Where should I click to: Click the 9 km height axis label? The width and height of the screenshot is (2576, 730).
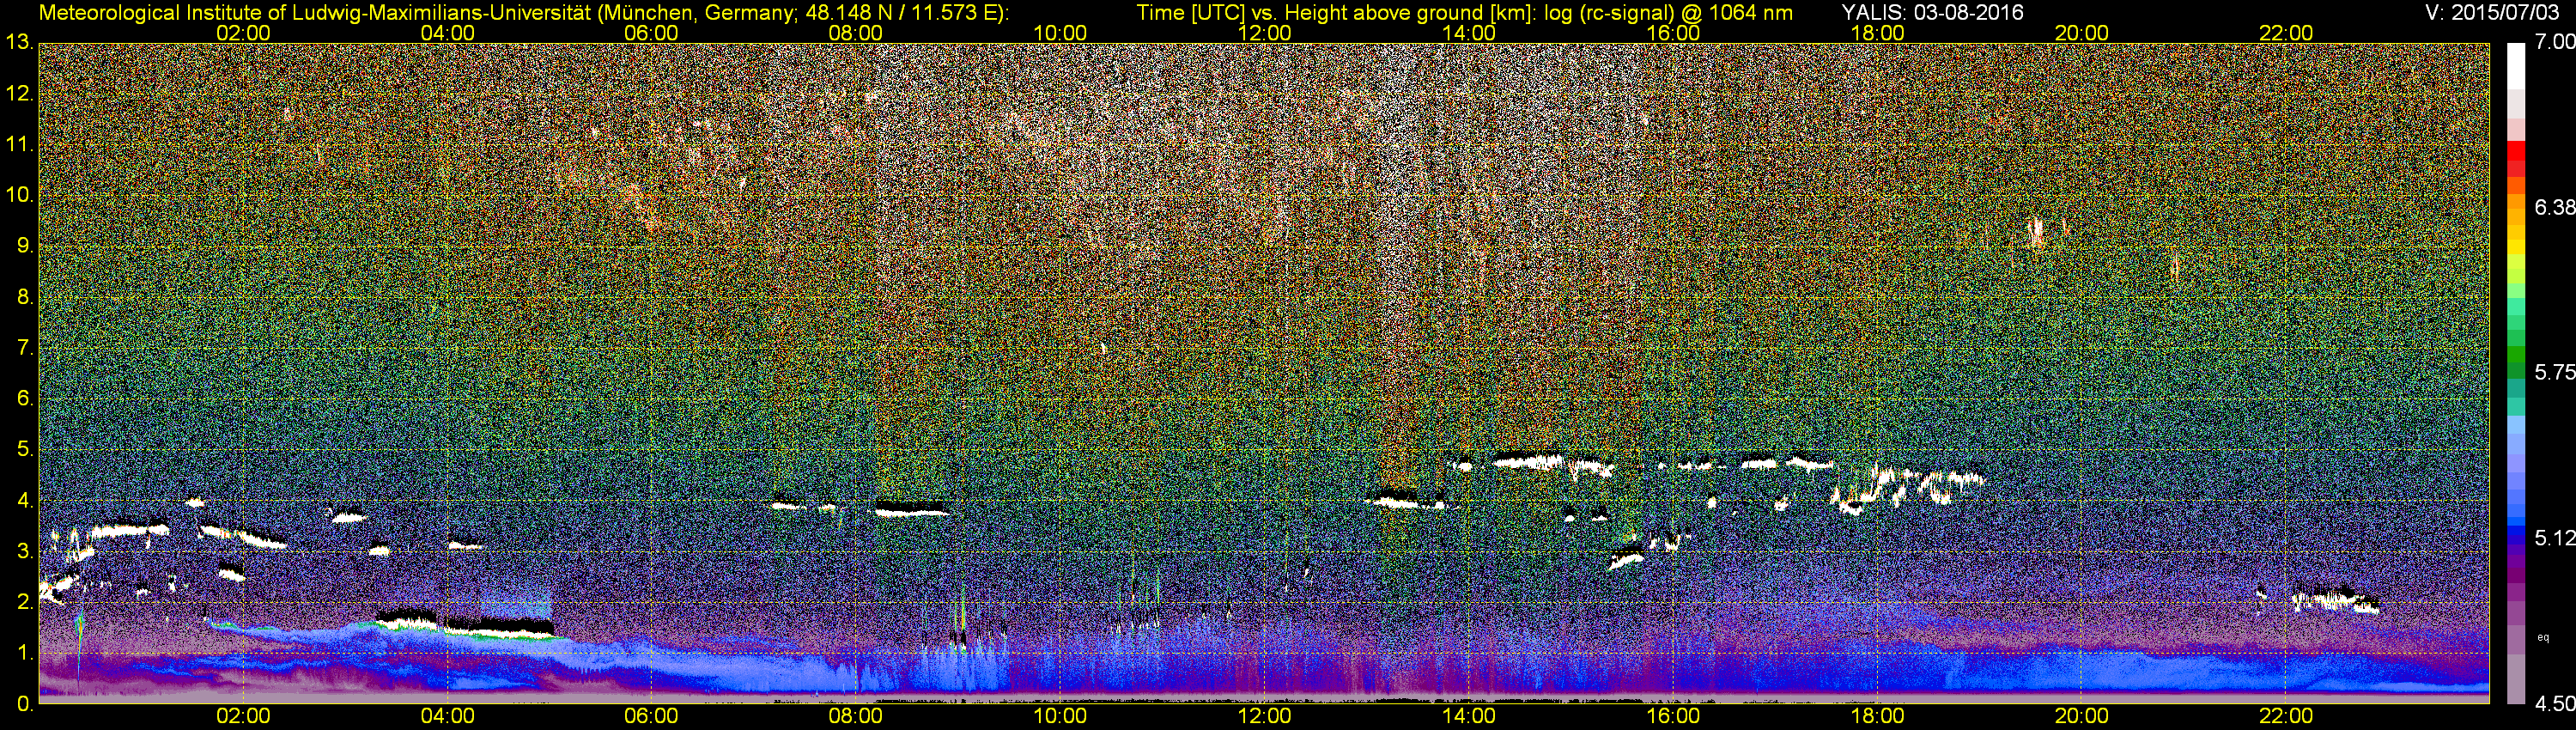click(x=25, y=246)
